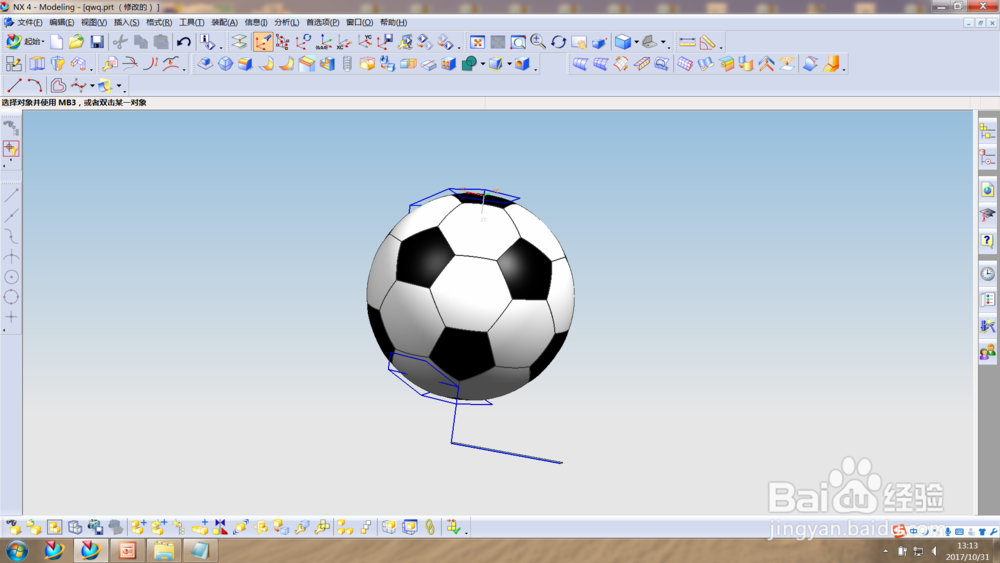Screen dimensions: 1000x563
Task: Click the undo arrow icon
Action: [184, 42]
